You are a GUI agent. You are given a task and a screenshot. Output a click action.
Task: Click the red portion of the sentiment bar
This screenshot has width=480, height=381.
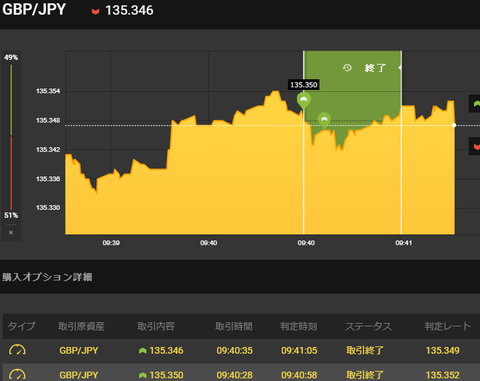[x=11, y=173]
